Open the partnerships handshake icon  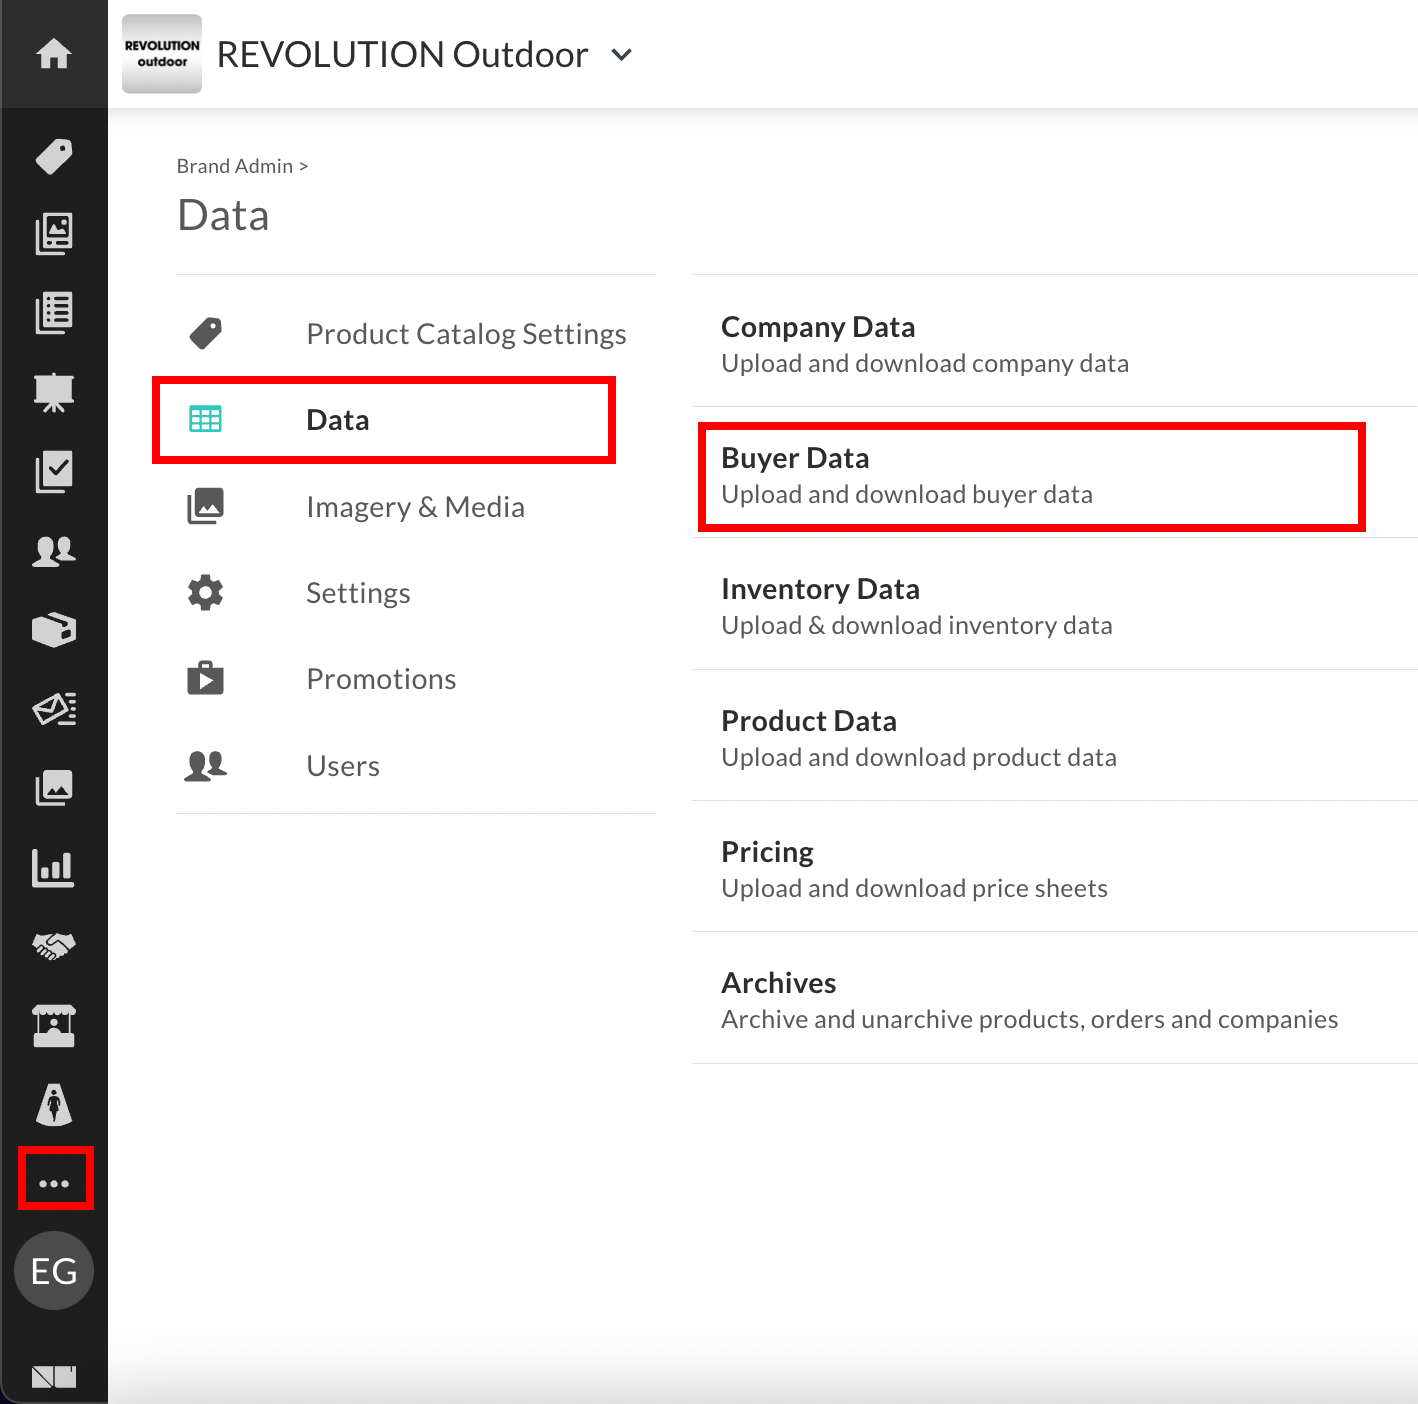pyautogui.click(x=55, y=946)
